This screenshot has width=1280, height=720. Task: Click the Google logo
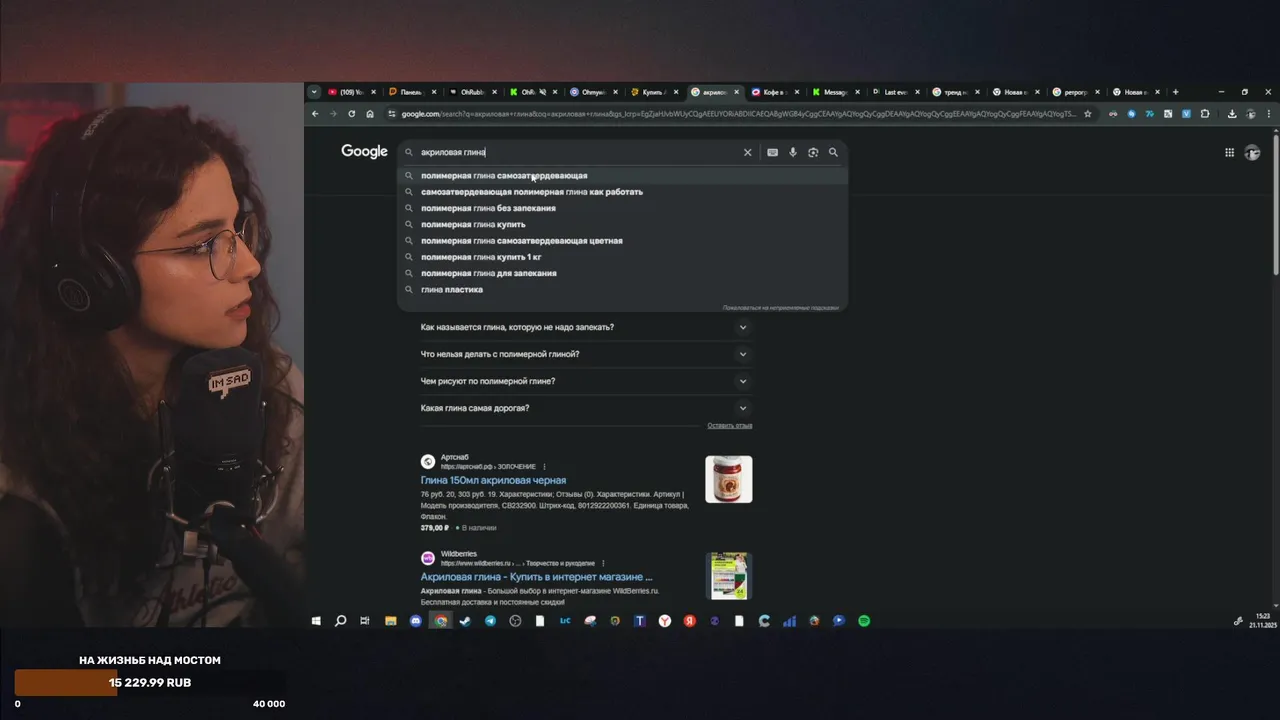(364, 152)
